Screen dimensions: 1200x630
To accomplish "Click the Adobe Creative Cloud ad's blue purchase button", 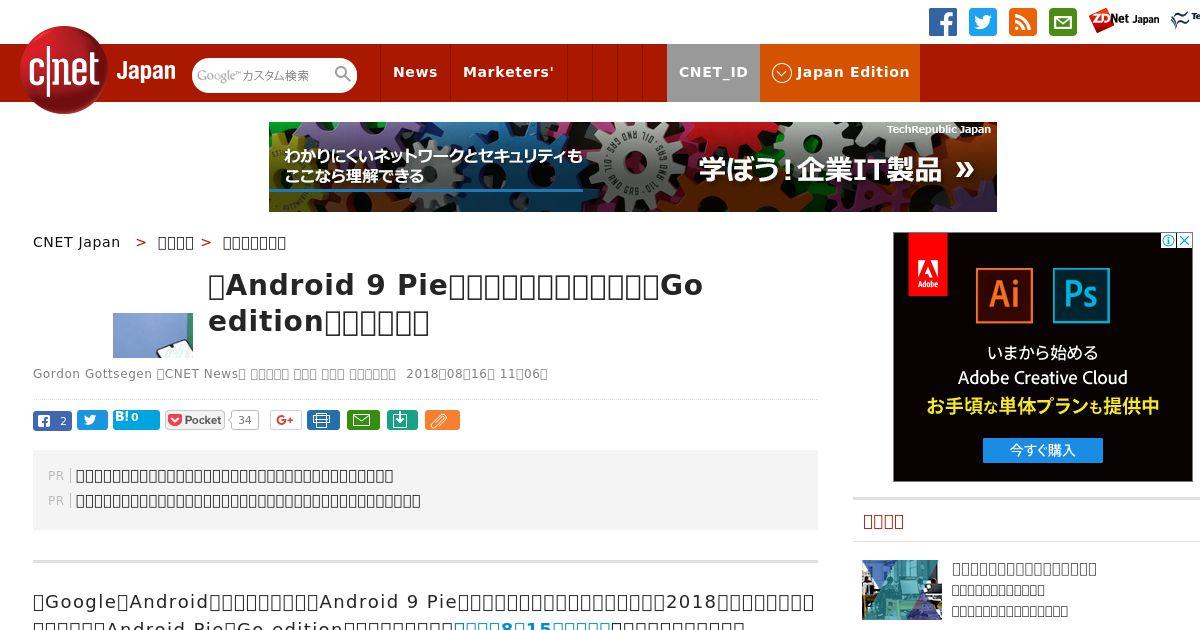I will (1043, 450).
